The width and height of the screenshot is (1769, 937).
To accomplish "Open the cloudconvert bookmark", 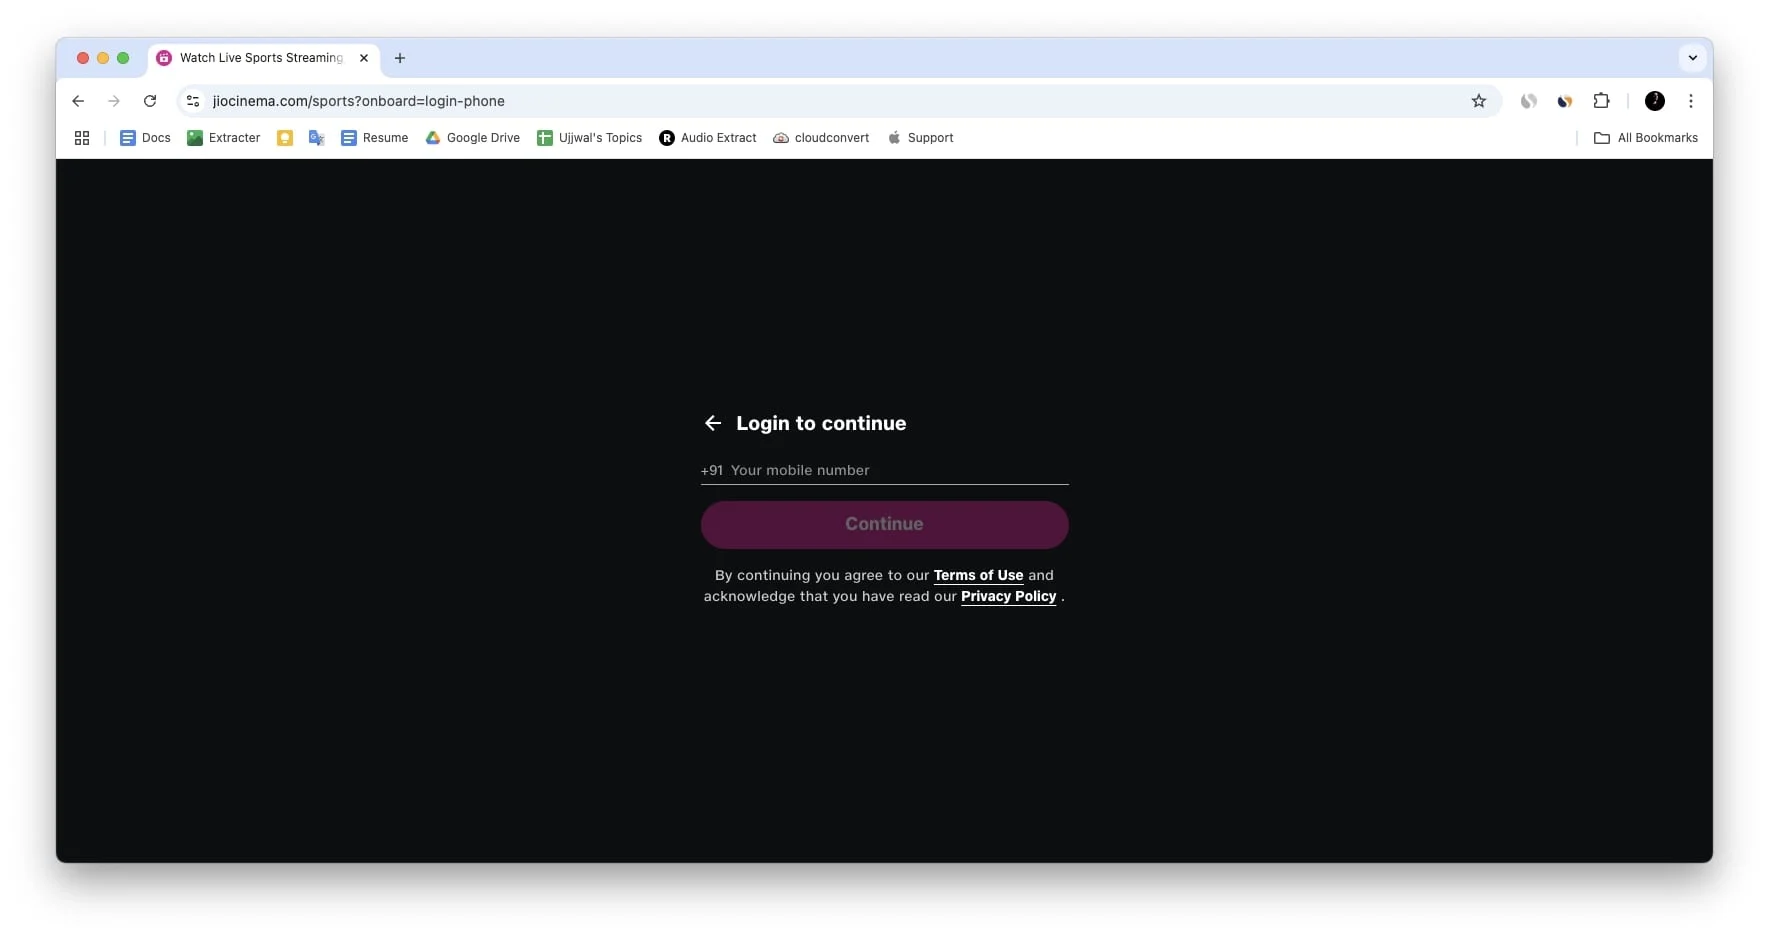I will click(x=821, y=138).
